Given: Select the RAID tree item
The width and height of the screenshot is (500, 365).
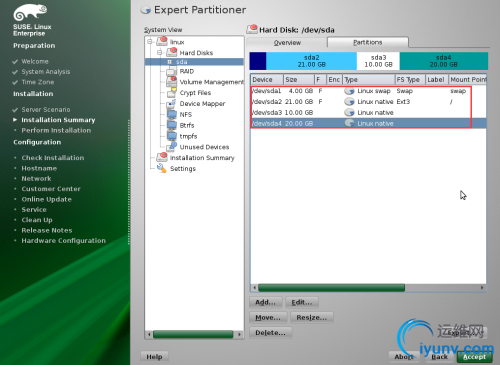Looking at the screenshot, I should click(x=187, y=71).
